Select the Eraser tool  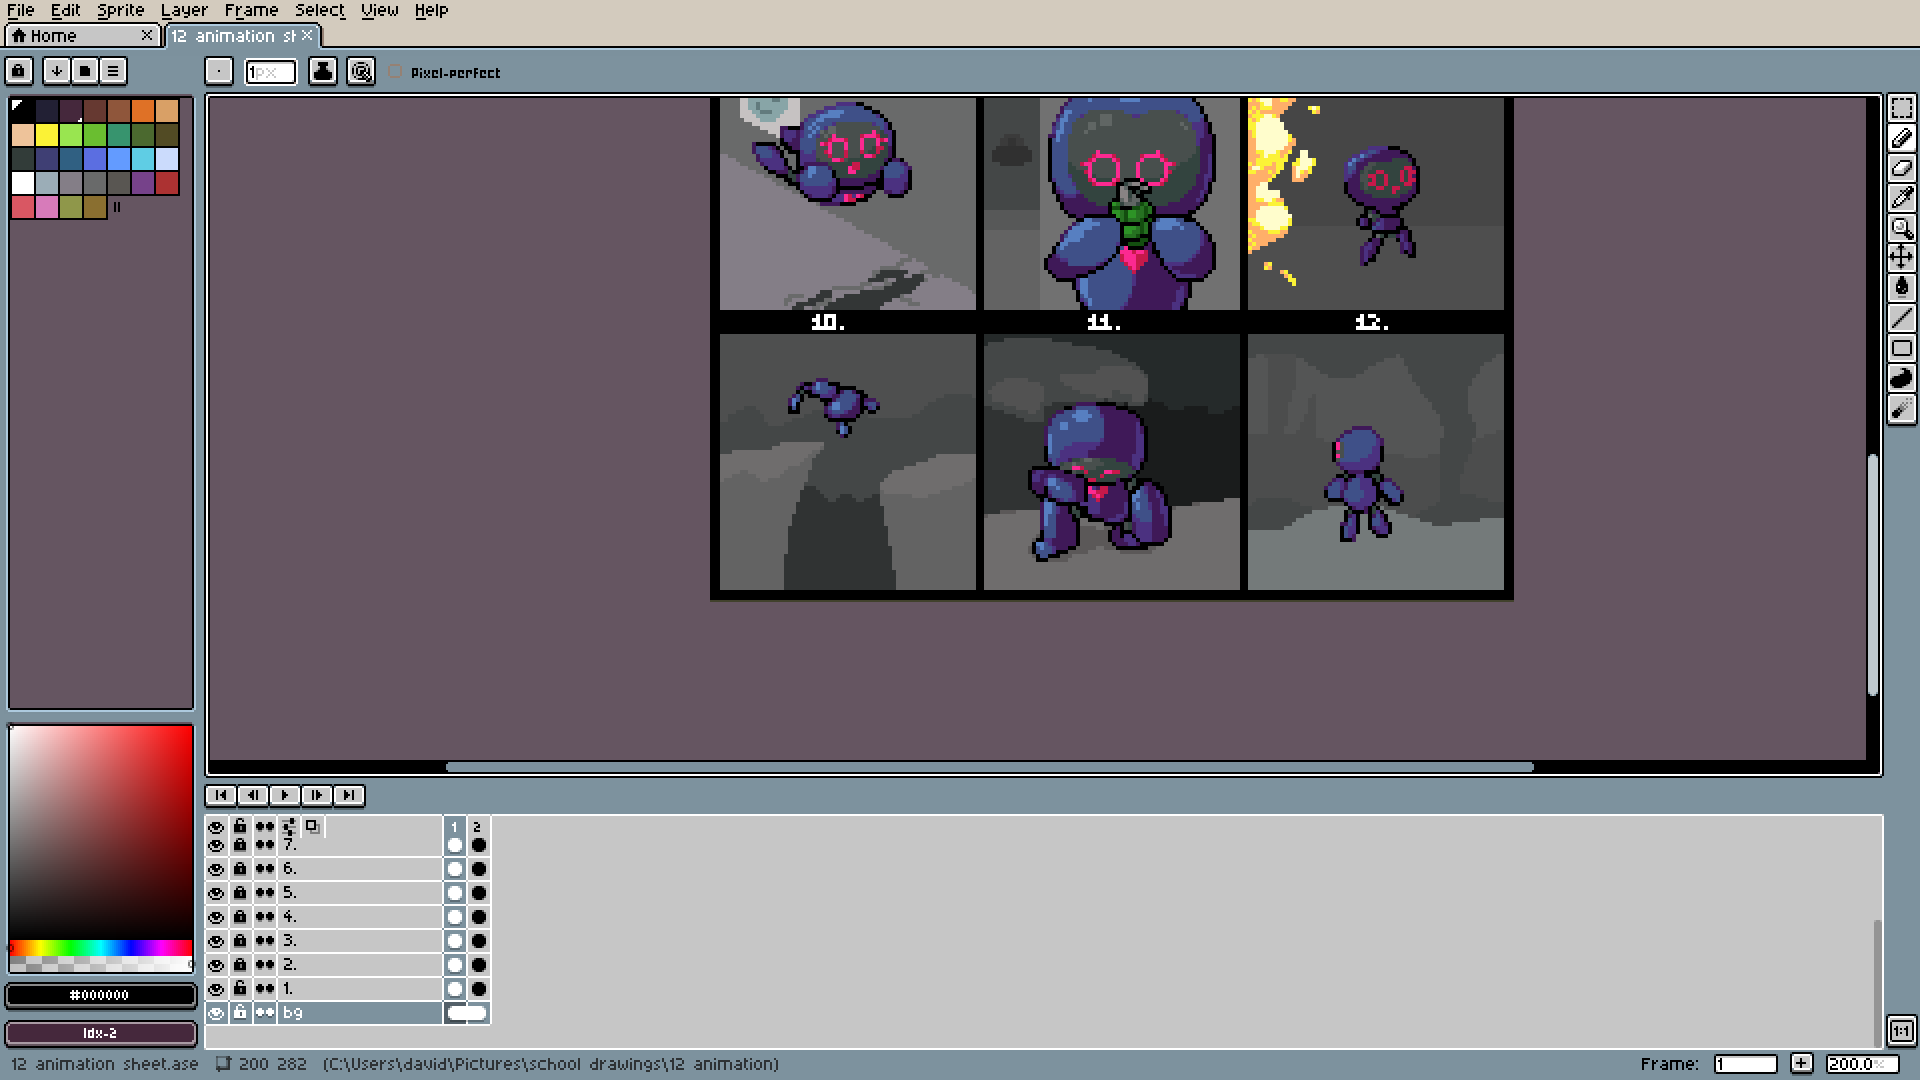click(1901, 168)
